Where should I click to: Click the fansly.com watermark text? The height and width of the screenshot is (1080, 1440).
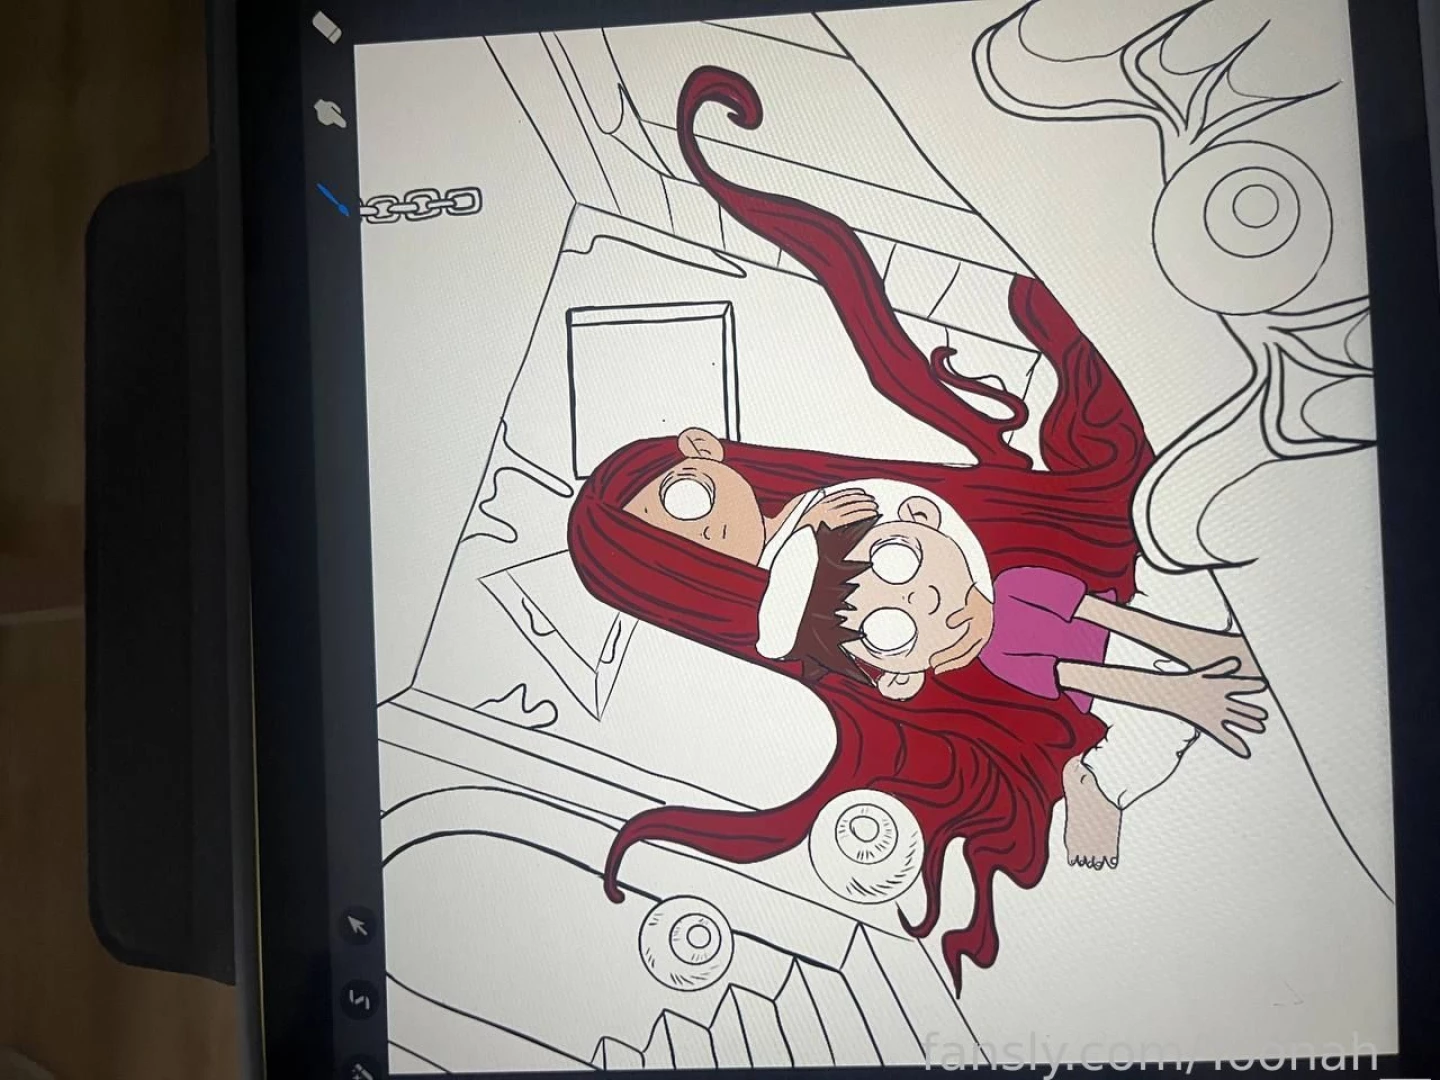pos(1150,1051)
